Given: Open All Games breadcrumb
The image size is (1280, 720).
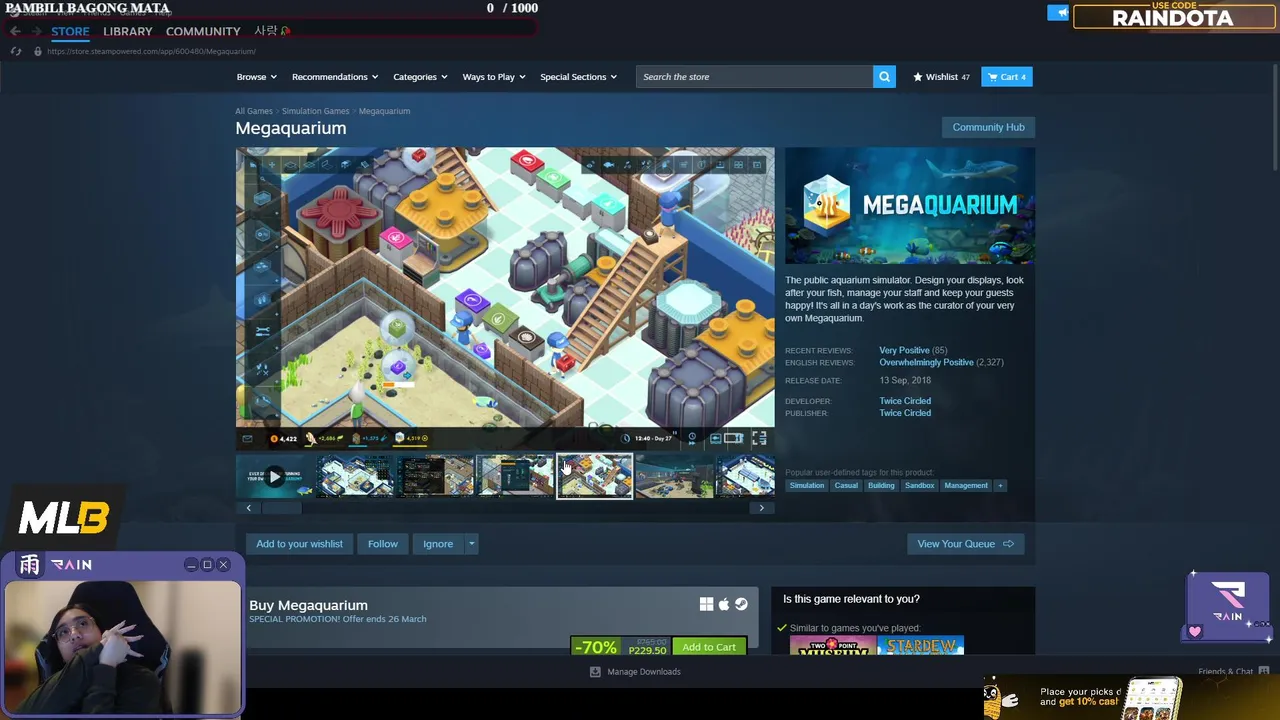Looking at the screenshot, I should tap(254, 111).
